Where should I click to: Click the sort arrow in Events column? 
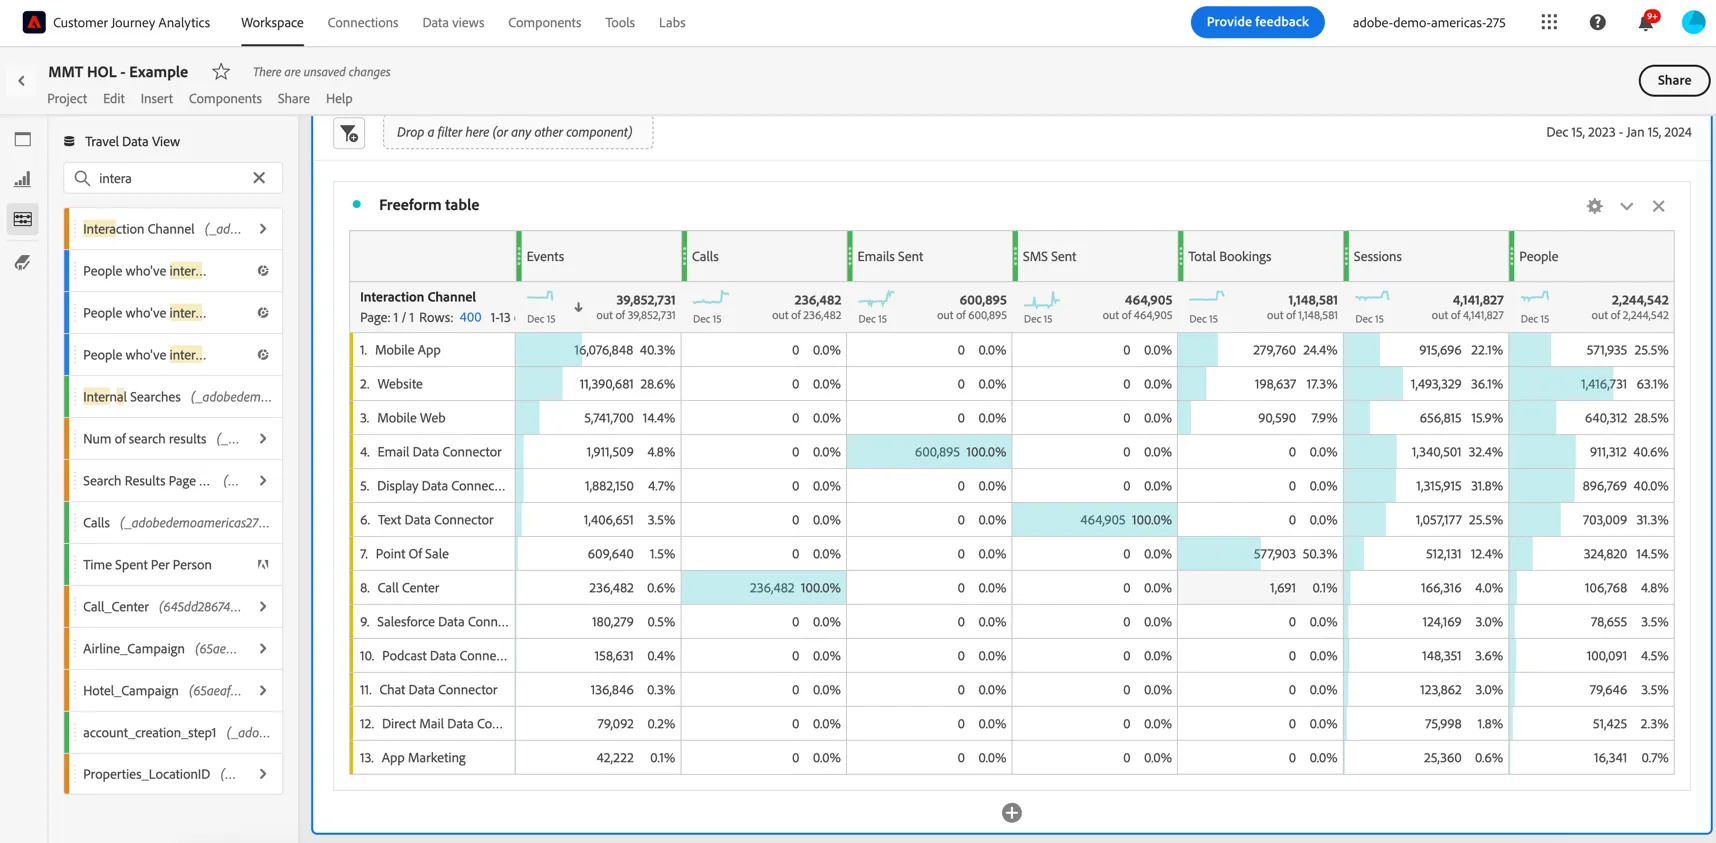pos(578,307)
